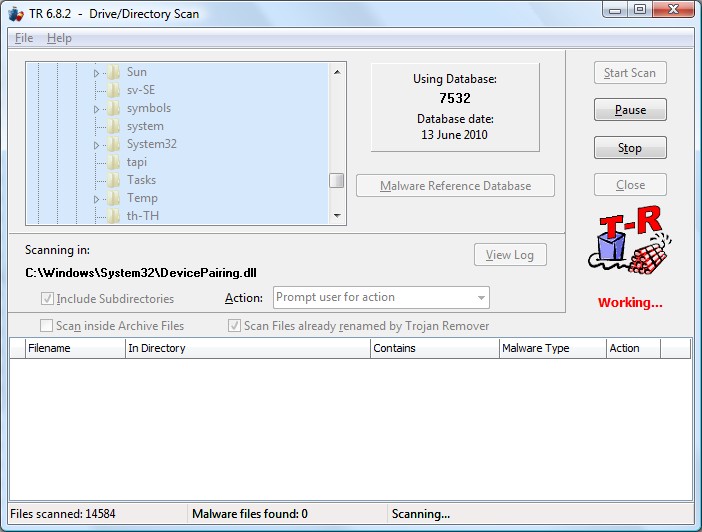Select the th-TH tree item label
The image size is (702, 532).
143,216
